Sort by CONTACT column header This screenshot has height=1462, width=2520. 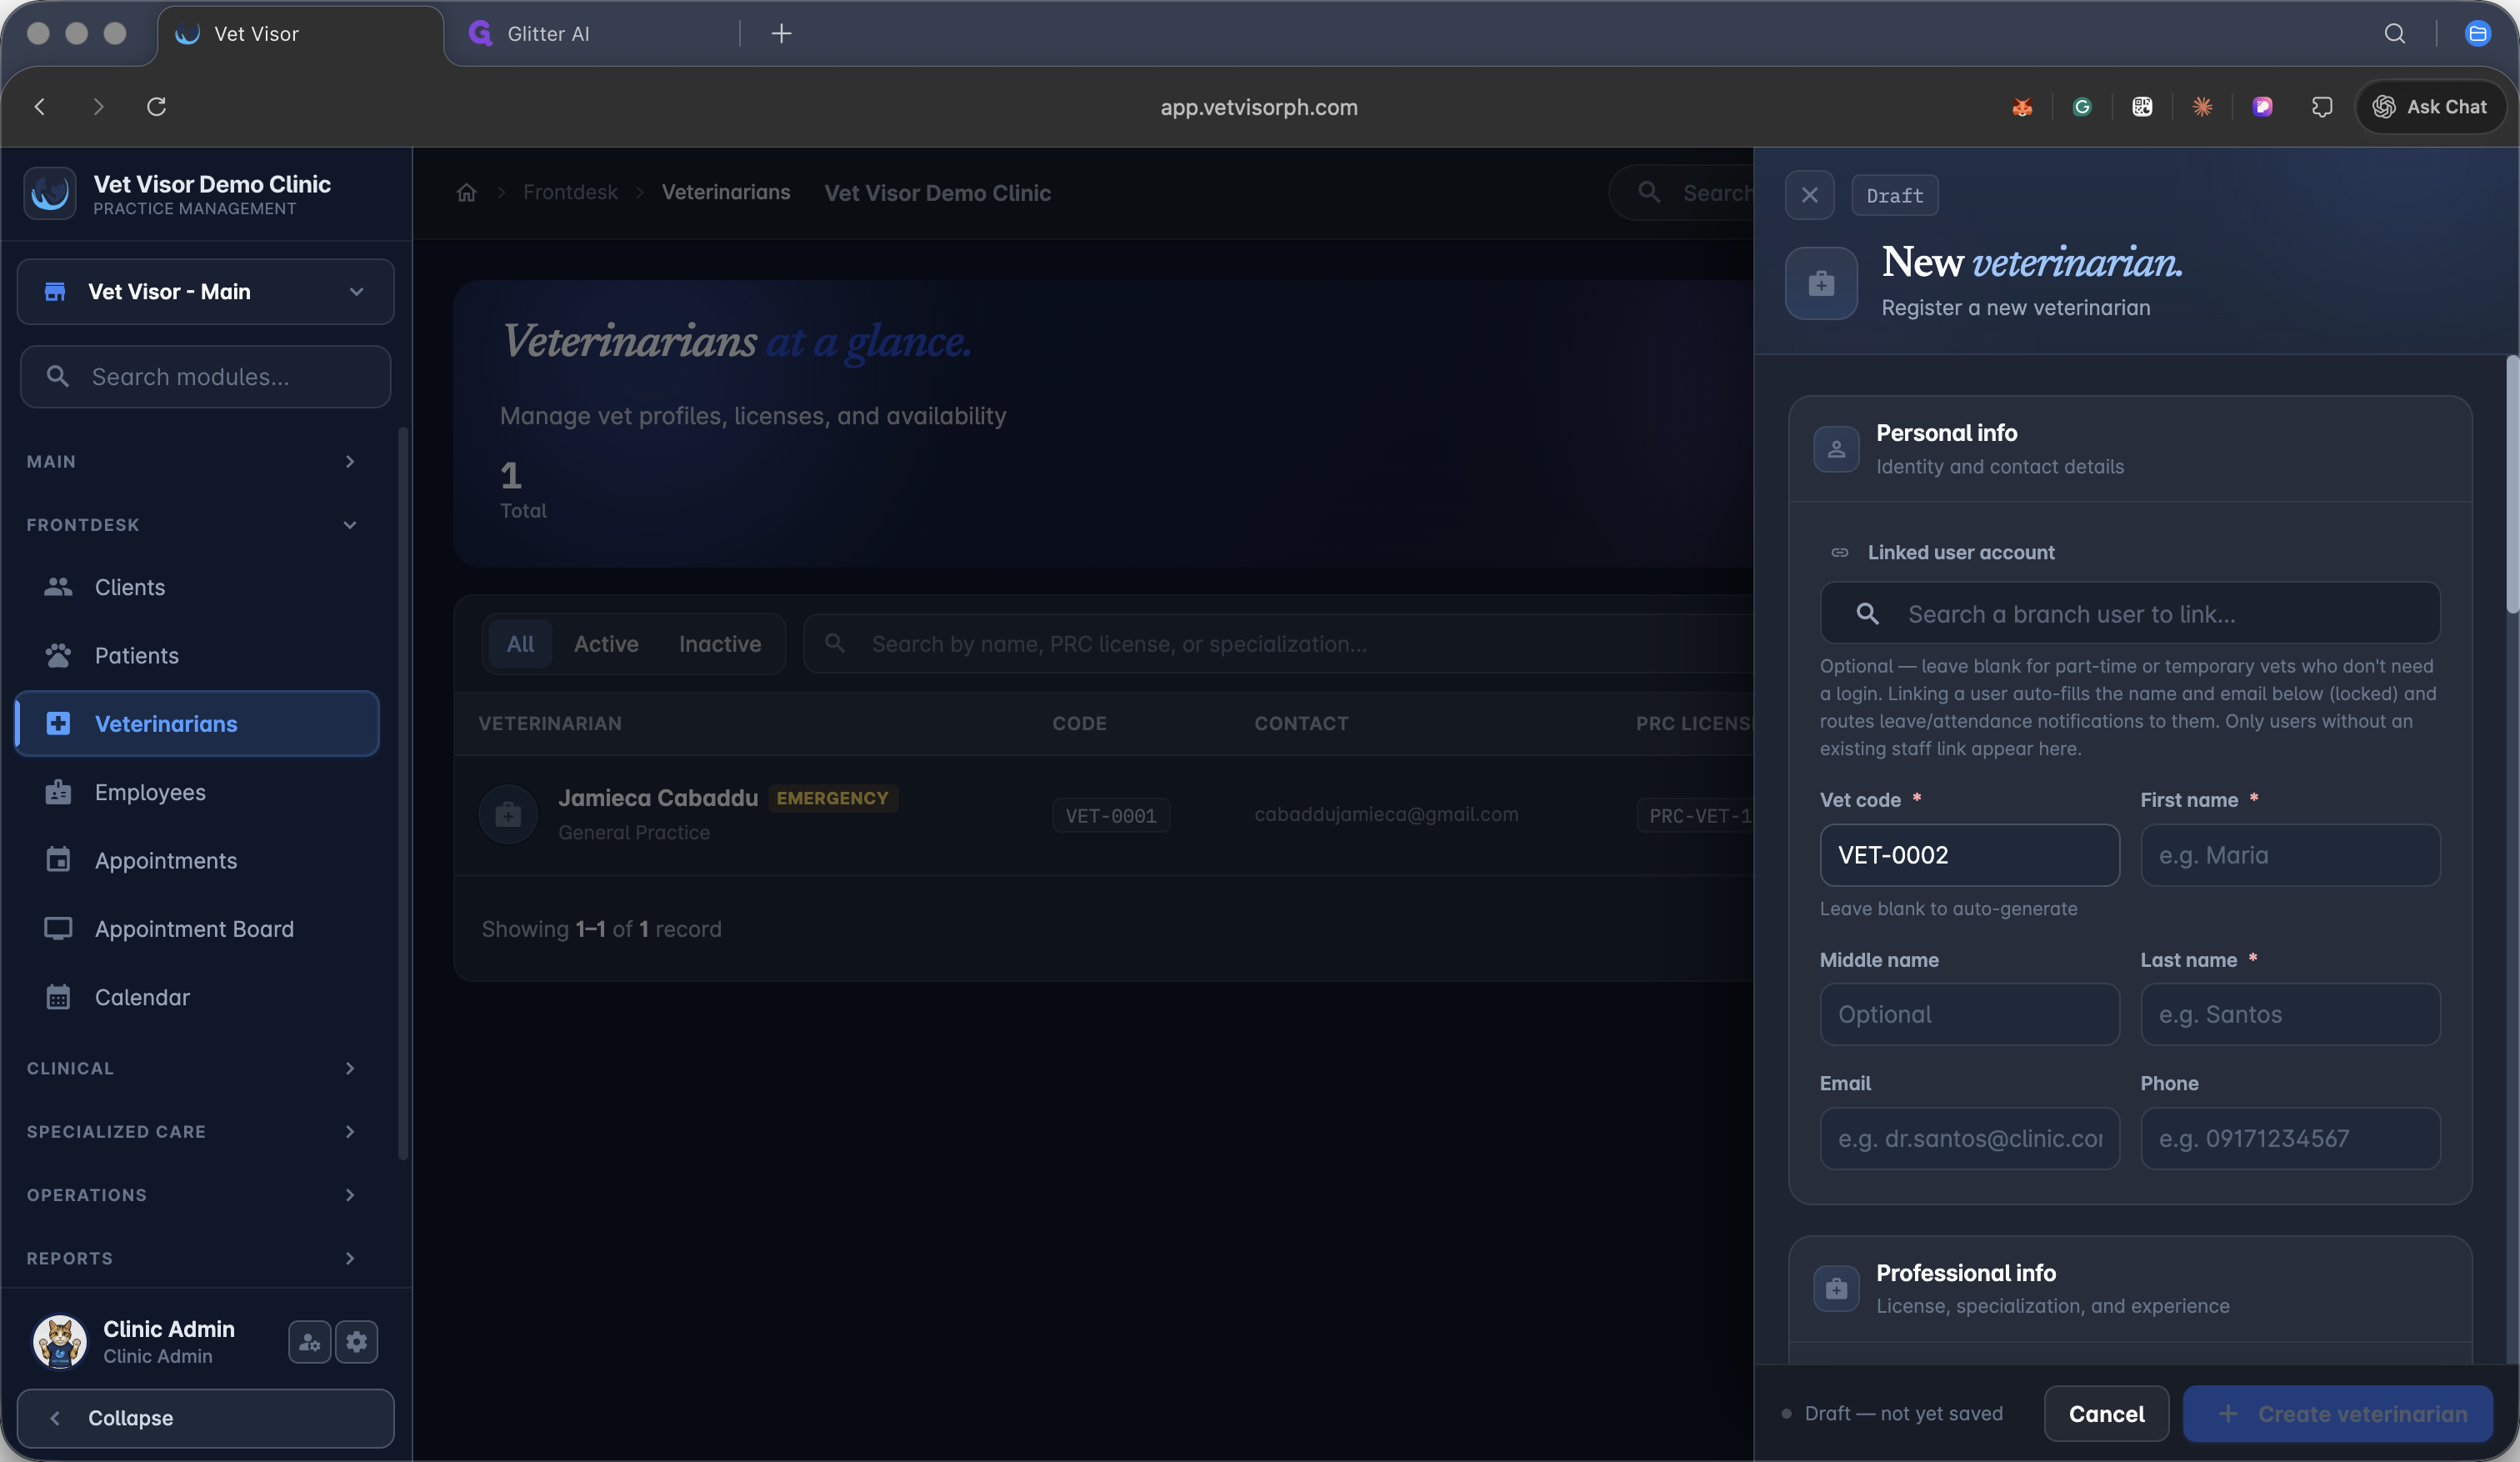click(x=1301, y=723)
